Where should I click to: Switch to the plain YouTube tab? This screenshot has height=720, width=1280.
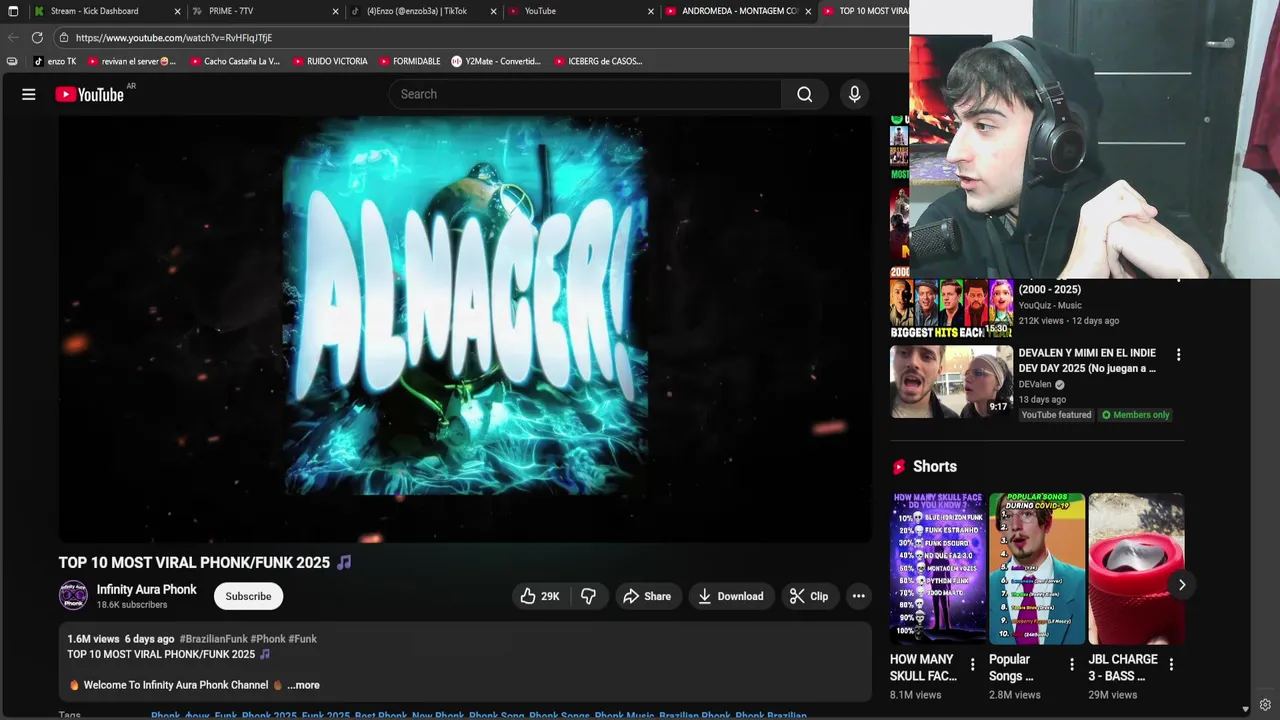[x=540, y=11]
